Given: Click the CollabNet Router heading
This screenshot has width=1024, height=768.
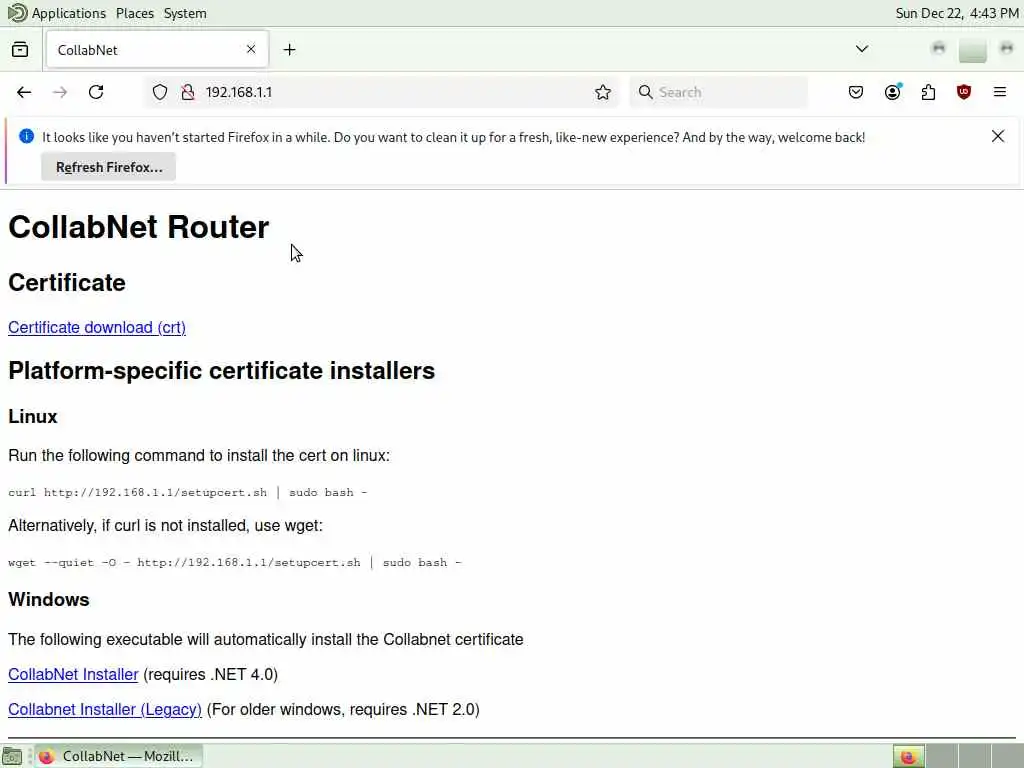Looking at the screenshot, I should (138, 227).
